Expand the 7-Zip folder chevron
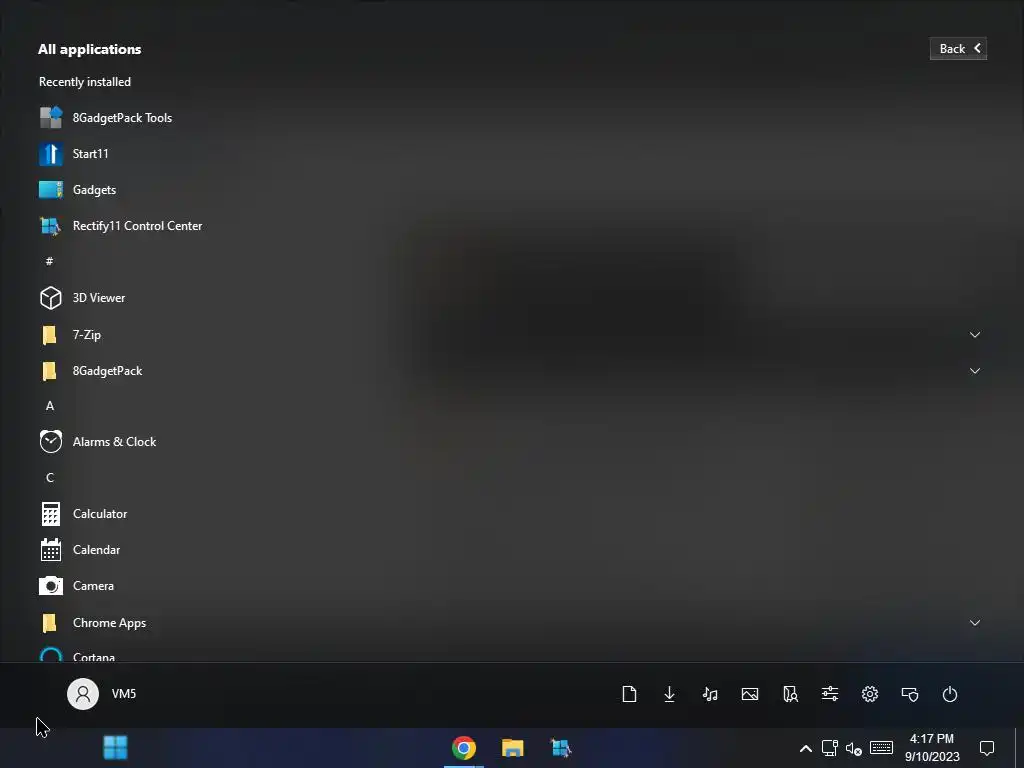The height and width of the screenshot is (768, 1024). click(x=975, y=335)
